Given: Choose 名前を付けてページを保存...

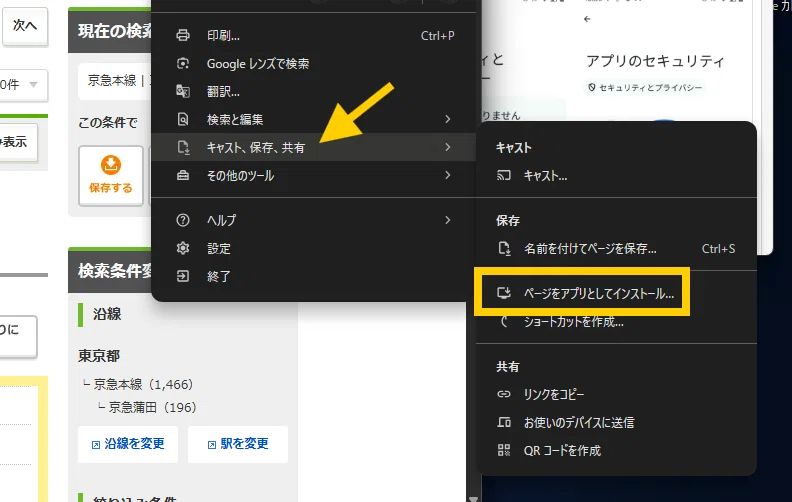Looking at the screenshot, I should point(616,248).
